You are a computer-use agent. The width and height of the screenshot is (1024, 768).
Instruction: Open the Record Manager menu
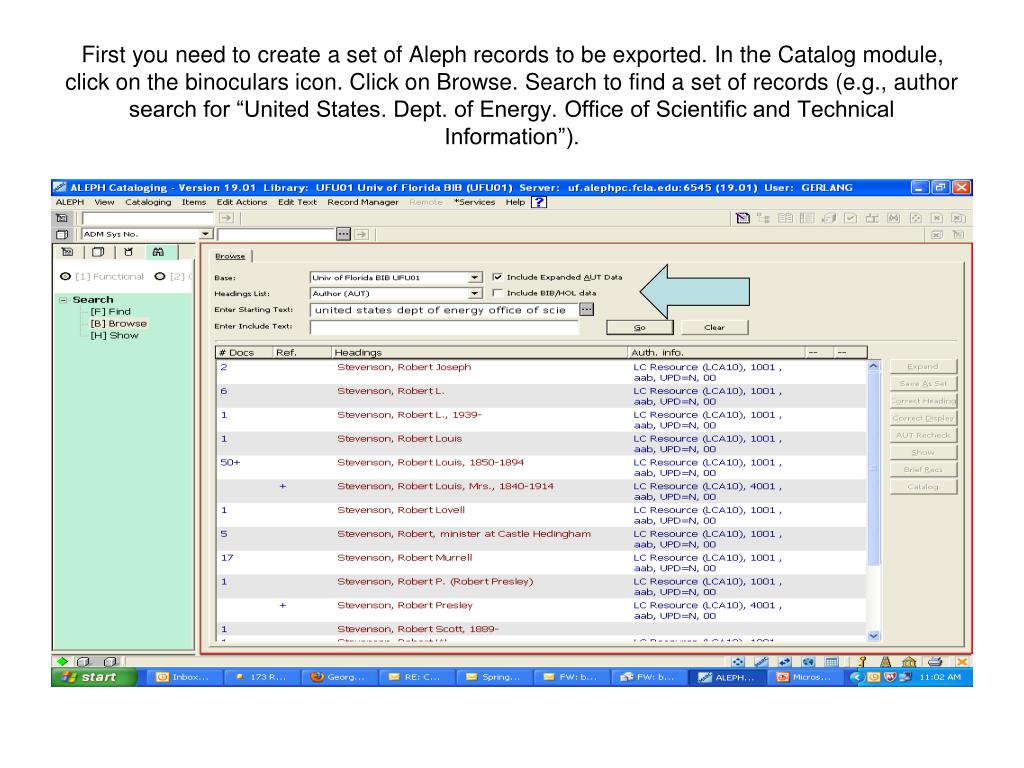[363, 202]
